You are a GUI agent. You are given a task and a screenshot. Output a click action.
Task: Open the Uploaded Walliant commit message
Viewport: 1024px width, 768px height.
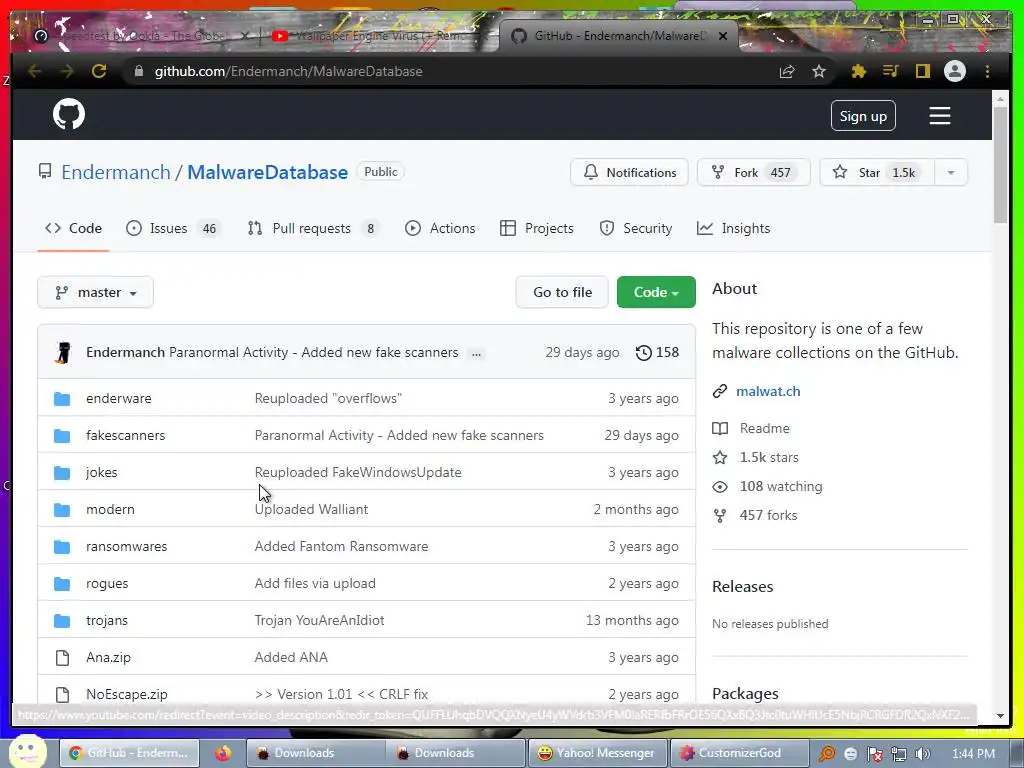point(311,509)
